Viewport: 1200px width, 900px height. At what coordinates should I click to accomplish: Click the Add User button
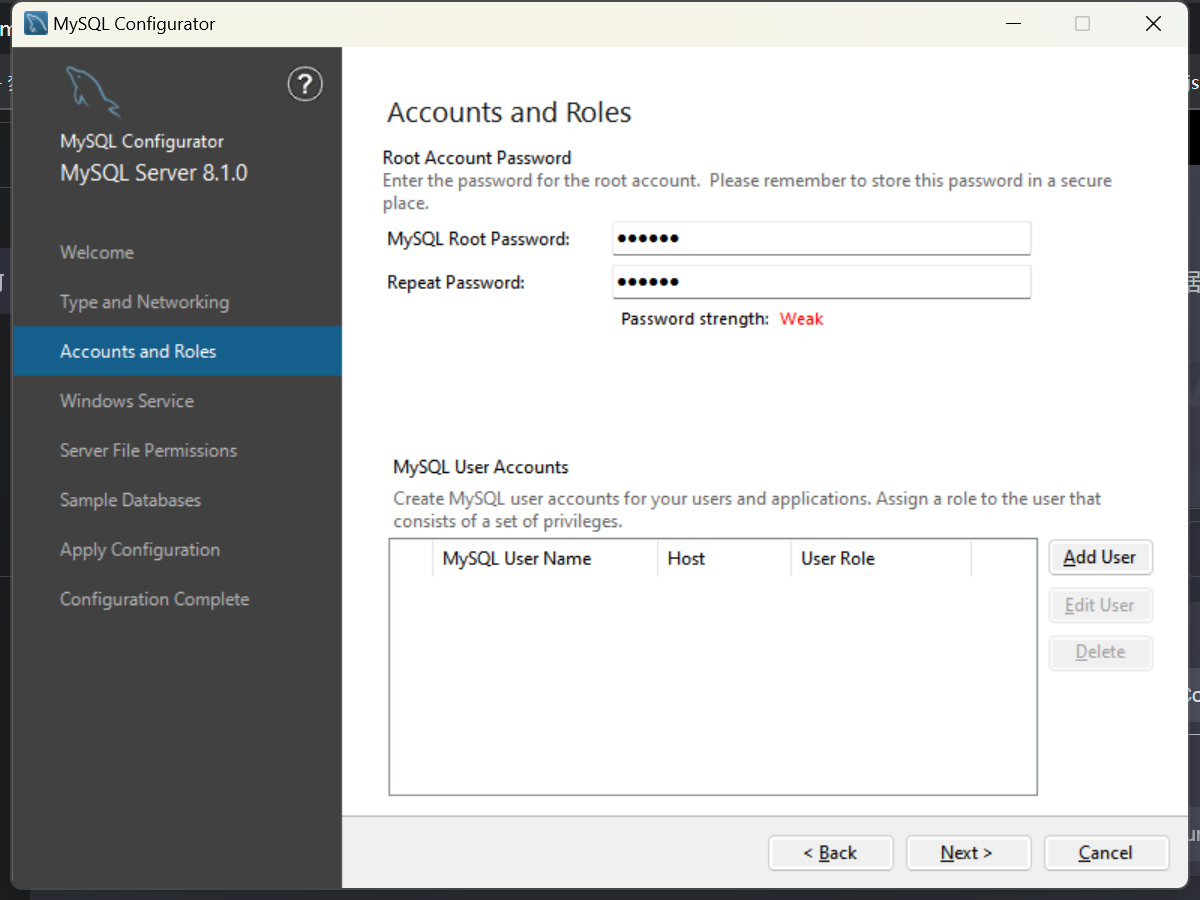click(x=1101, y=558)
